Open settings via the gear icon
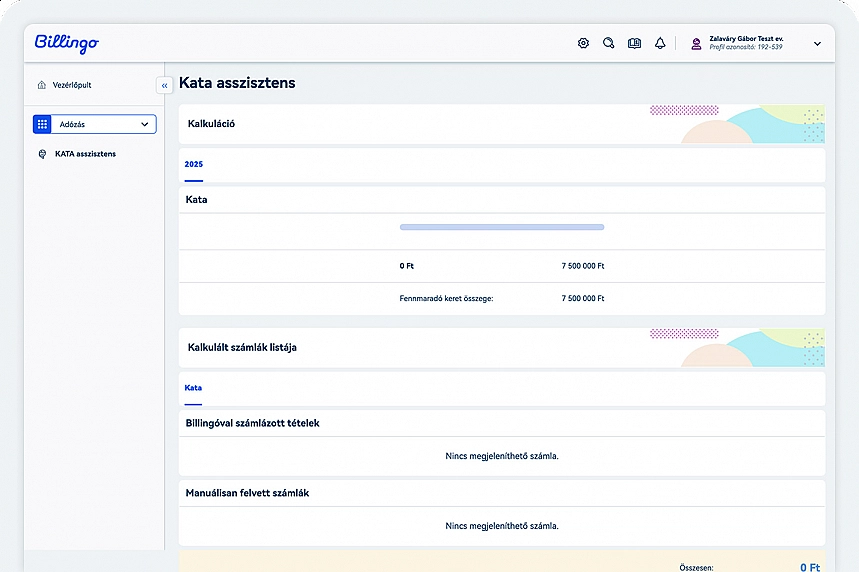 pos(584,43)
